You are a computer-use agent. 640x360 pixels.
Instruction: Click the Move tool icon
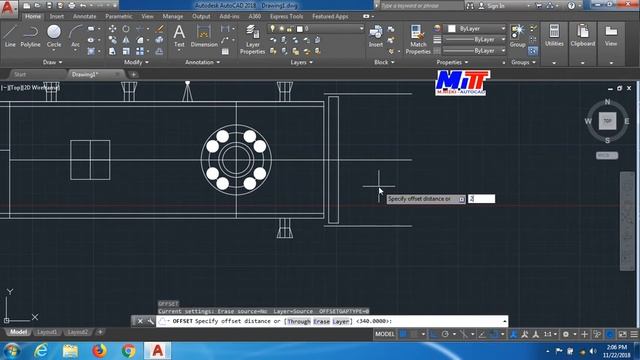[x=112, y=29]
